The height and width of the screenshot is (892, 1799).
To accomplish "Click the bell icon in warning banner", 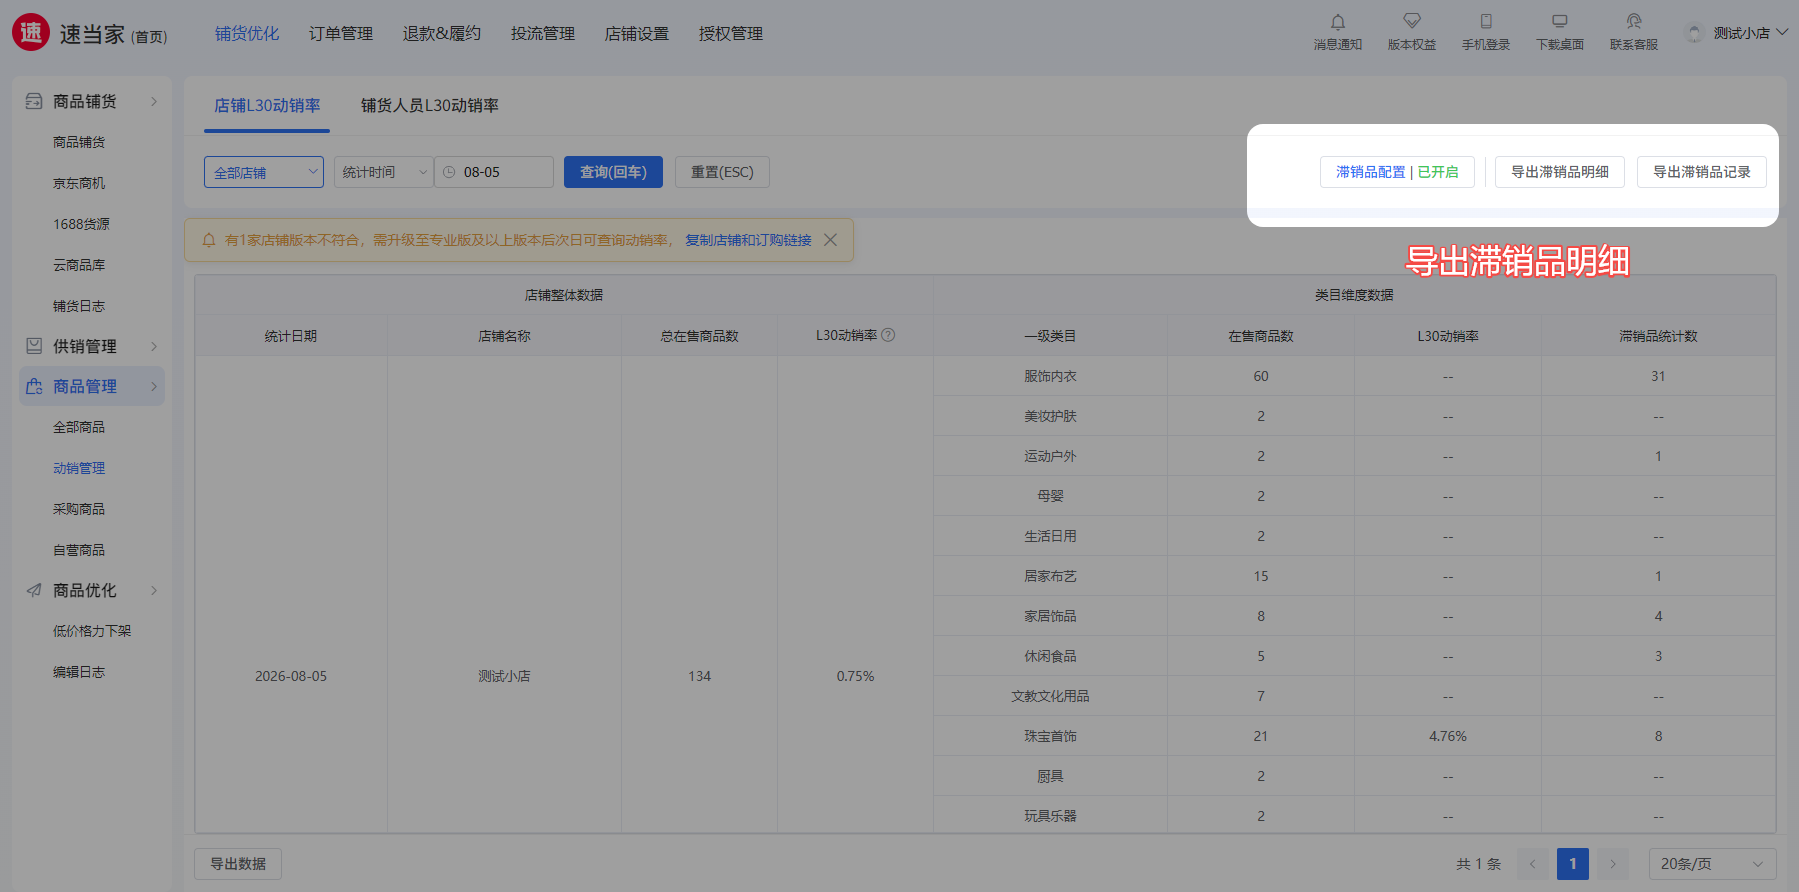I will coord(209,240).
